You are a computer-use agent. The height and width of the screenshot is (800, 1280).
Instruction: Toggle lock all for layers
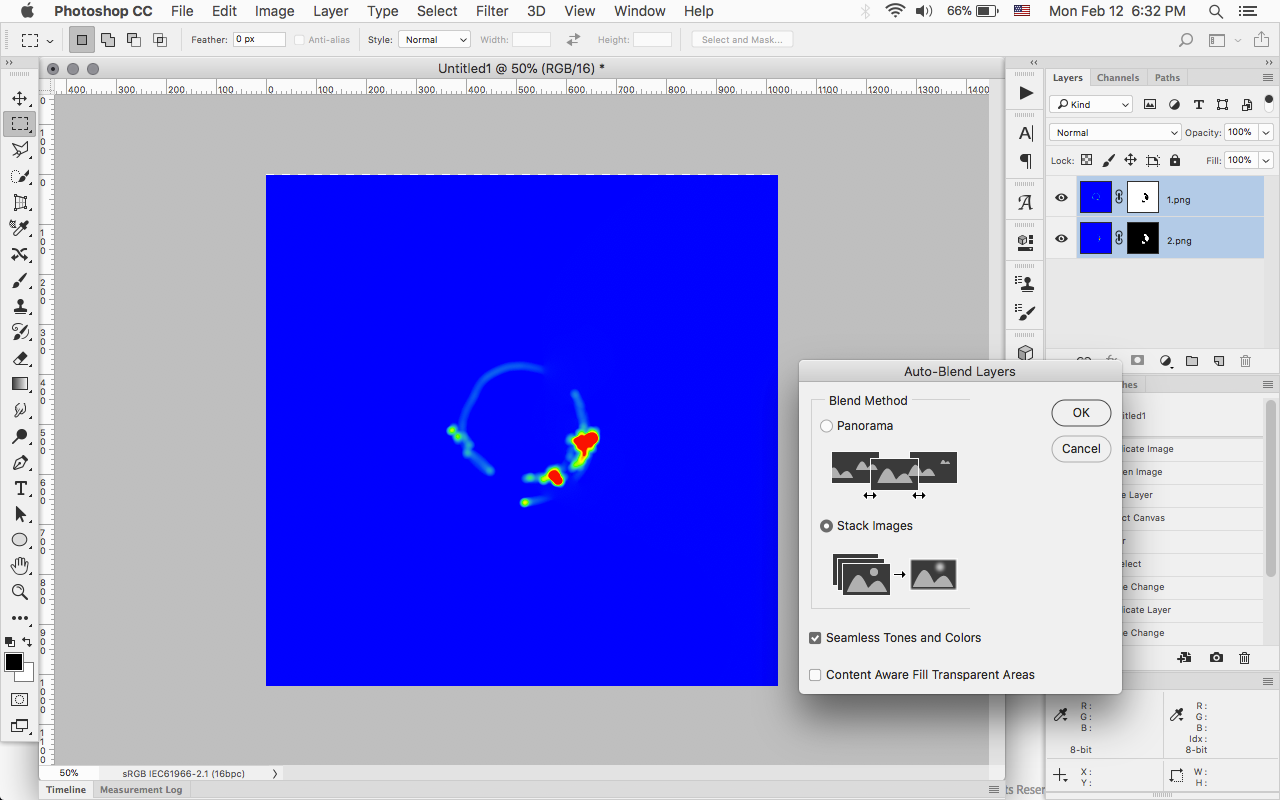pyautogui.click(x=1174, y=160)
